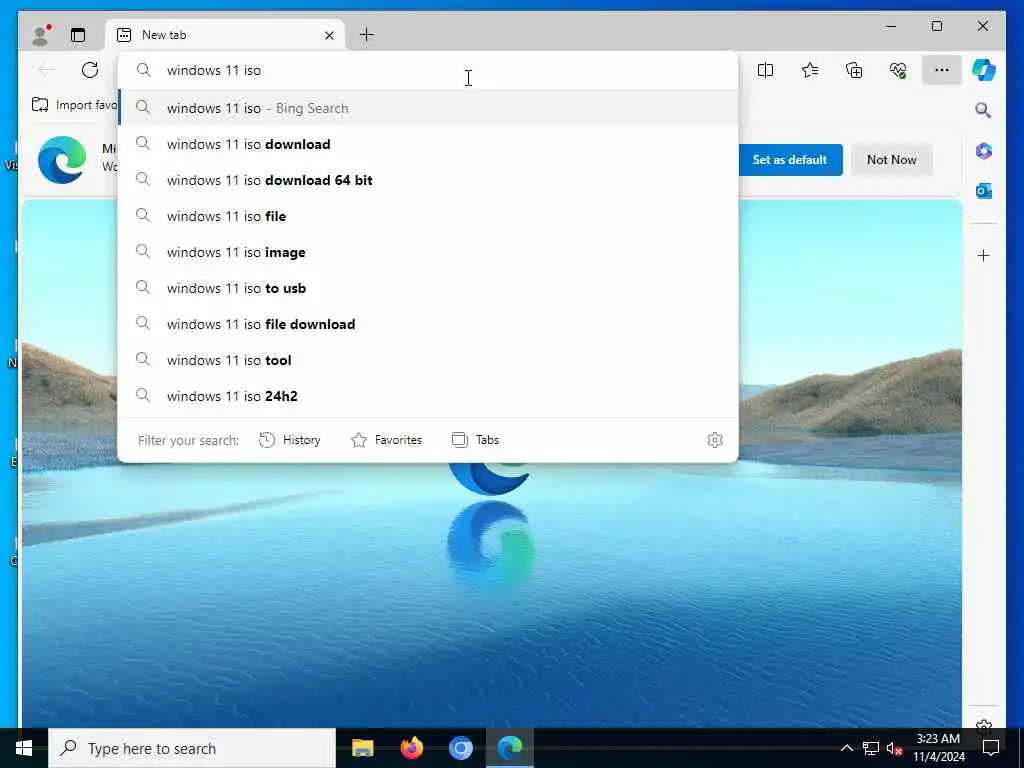The width and height of the screenshot is (1024, 768).
Task: Filter search by Tabs
Action: tap(475, 440)
